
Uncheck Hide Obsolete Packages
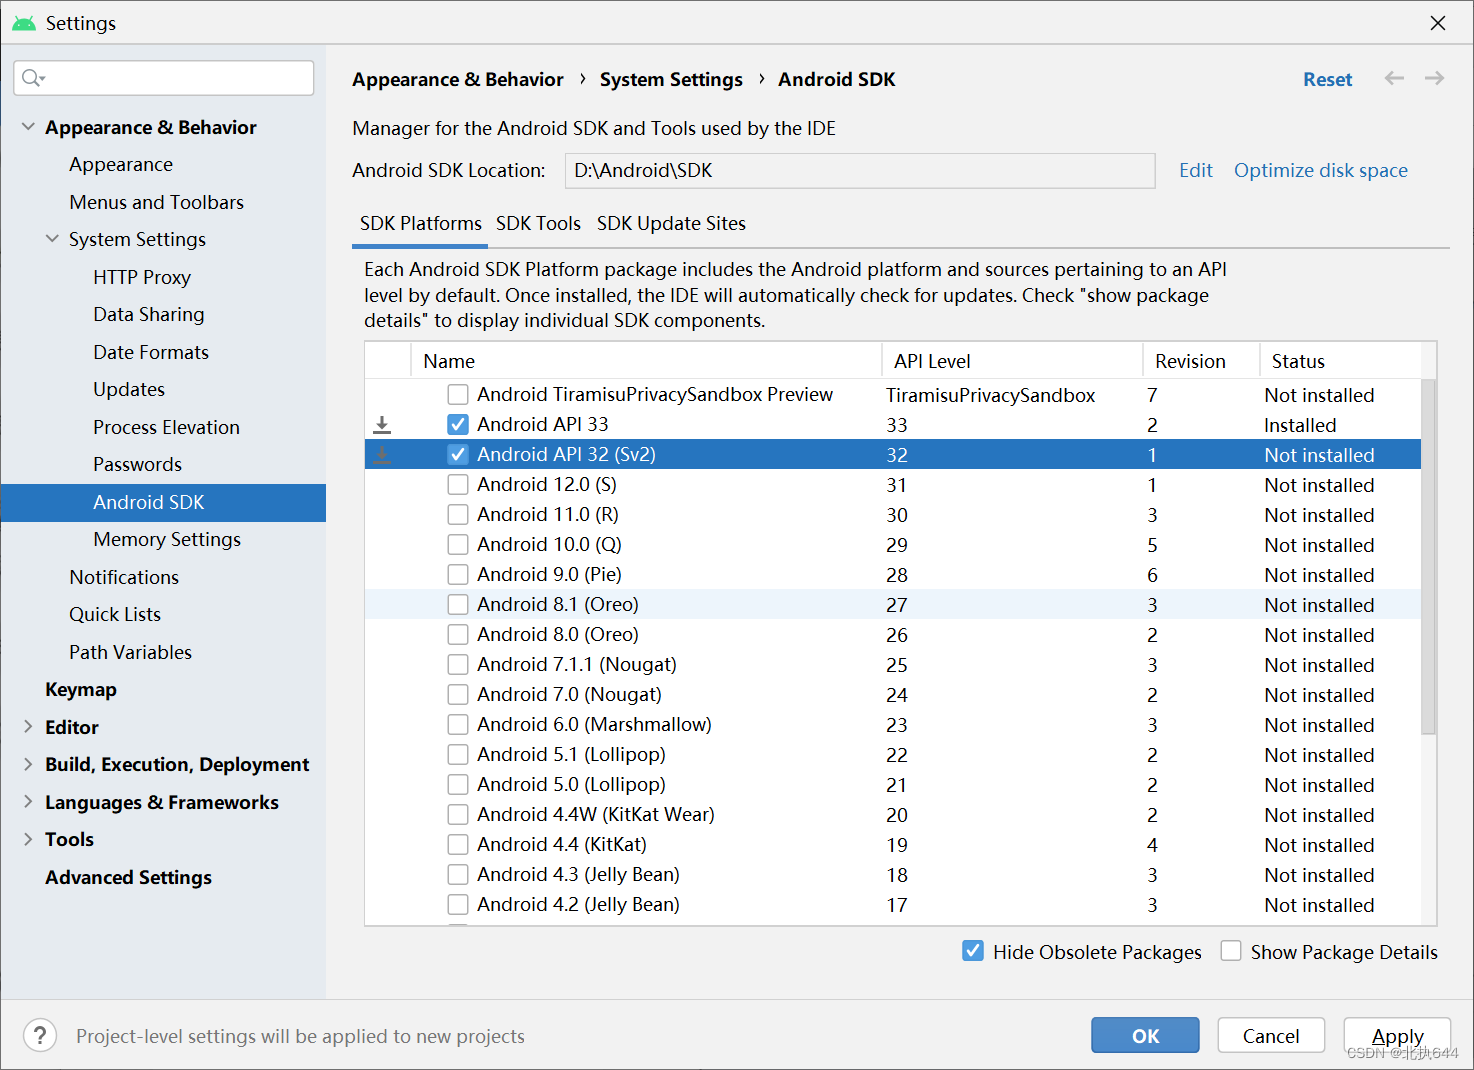click(x=973, y=951)
